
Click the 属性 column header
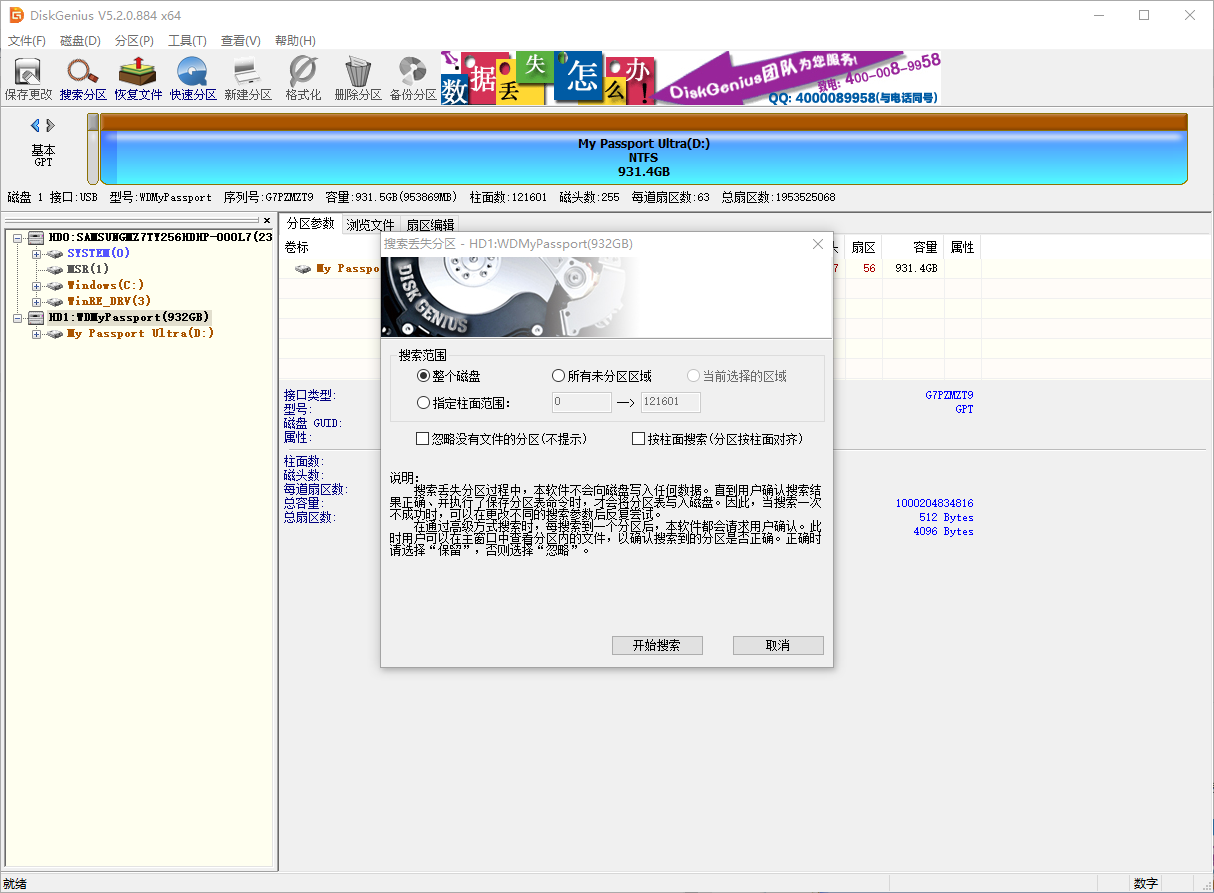pyautogui.click(x=962, y=247)
